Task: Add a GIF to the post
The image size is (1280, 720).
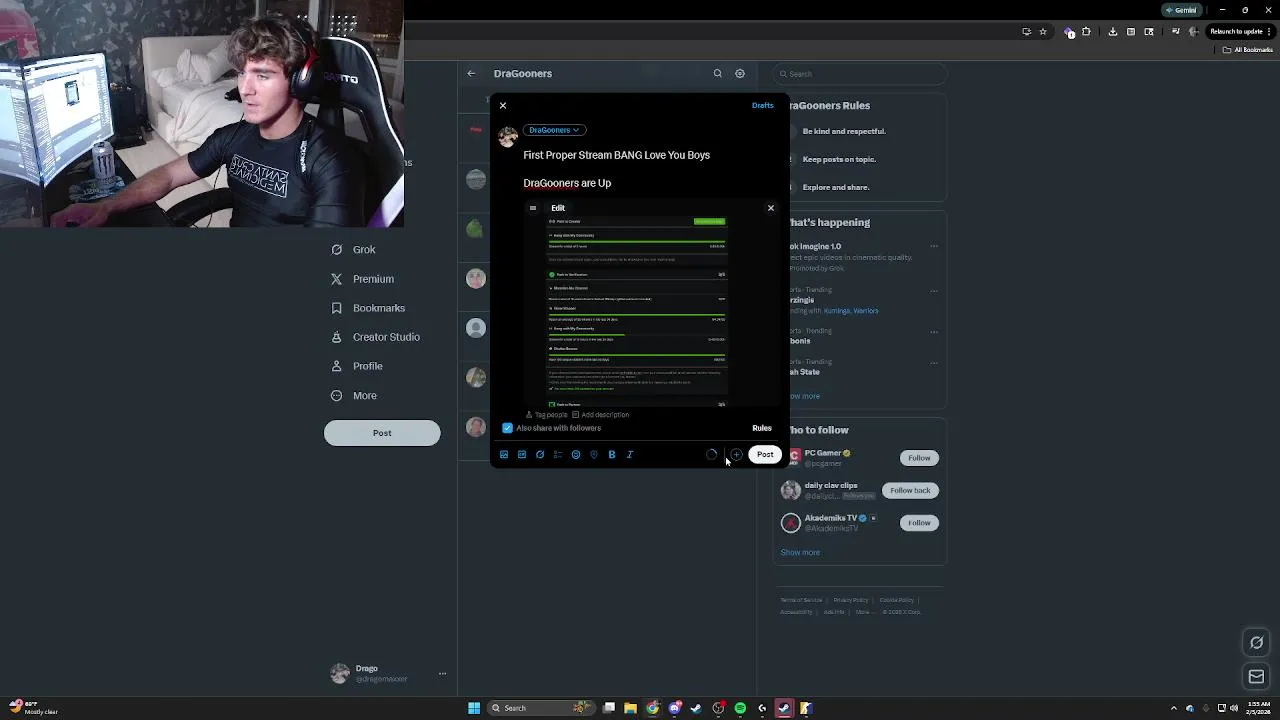Action: coord(522,455)
